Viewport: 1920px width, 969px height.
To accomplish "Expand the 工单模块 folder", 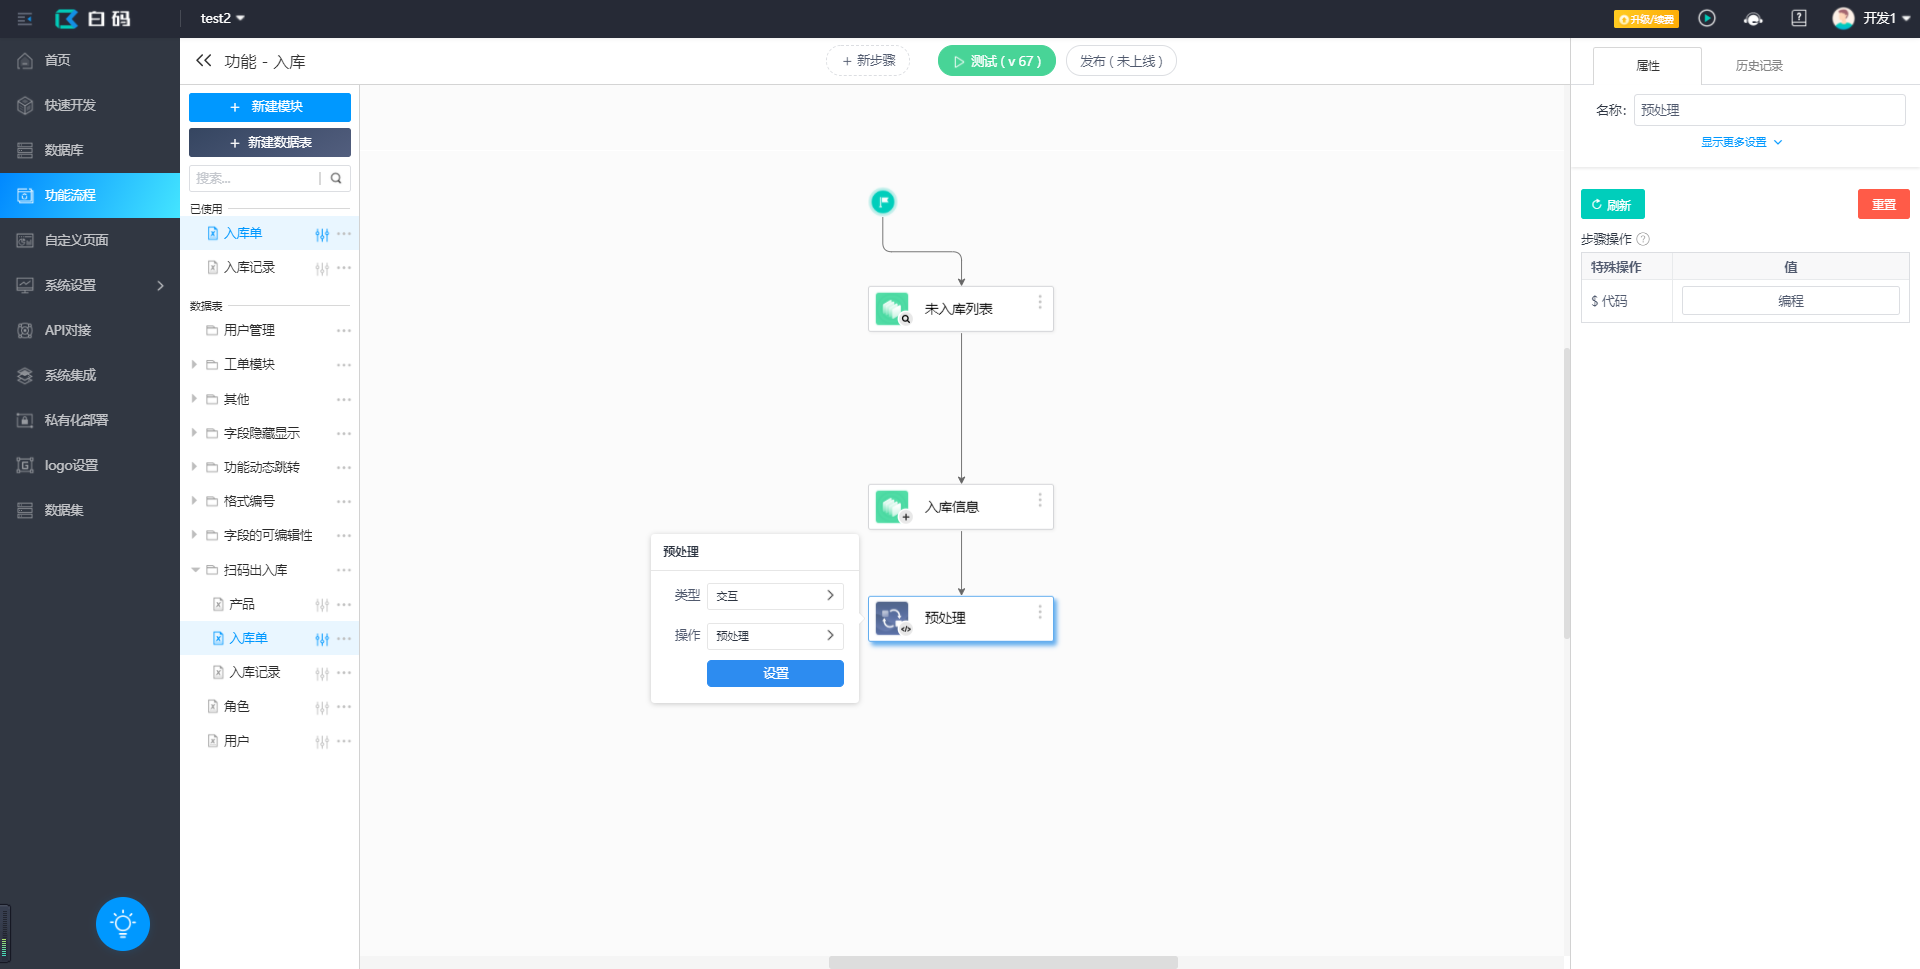I will (x=194, y=364).
